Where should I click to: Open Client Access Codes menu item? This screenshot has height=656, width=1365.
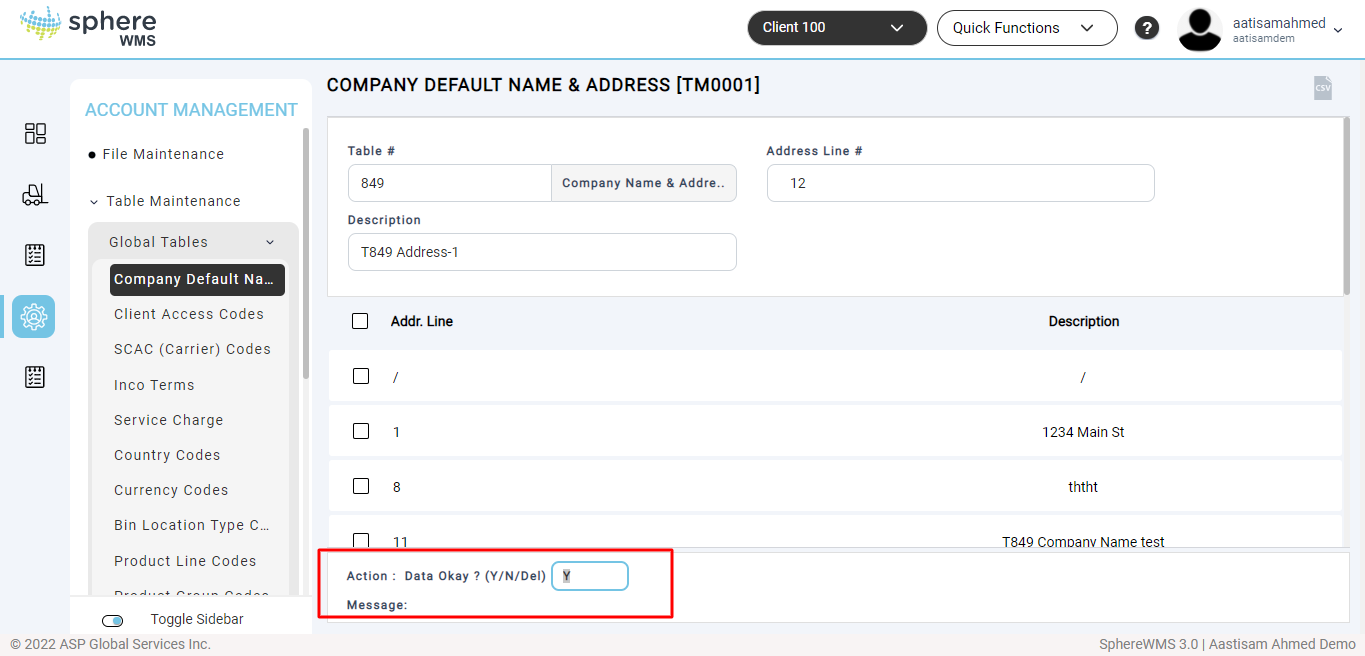point(189,314)
